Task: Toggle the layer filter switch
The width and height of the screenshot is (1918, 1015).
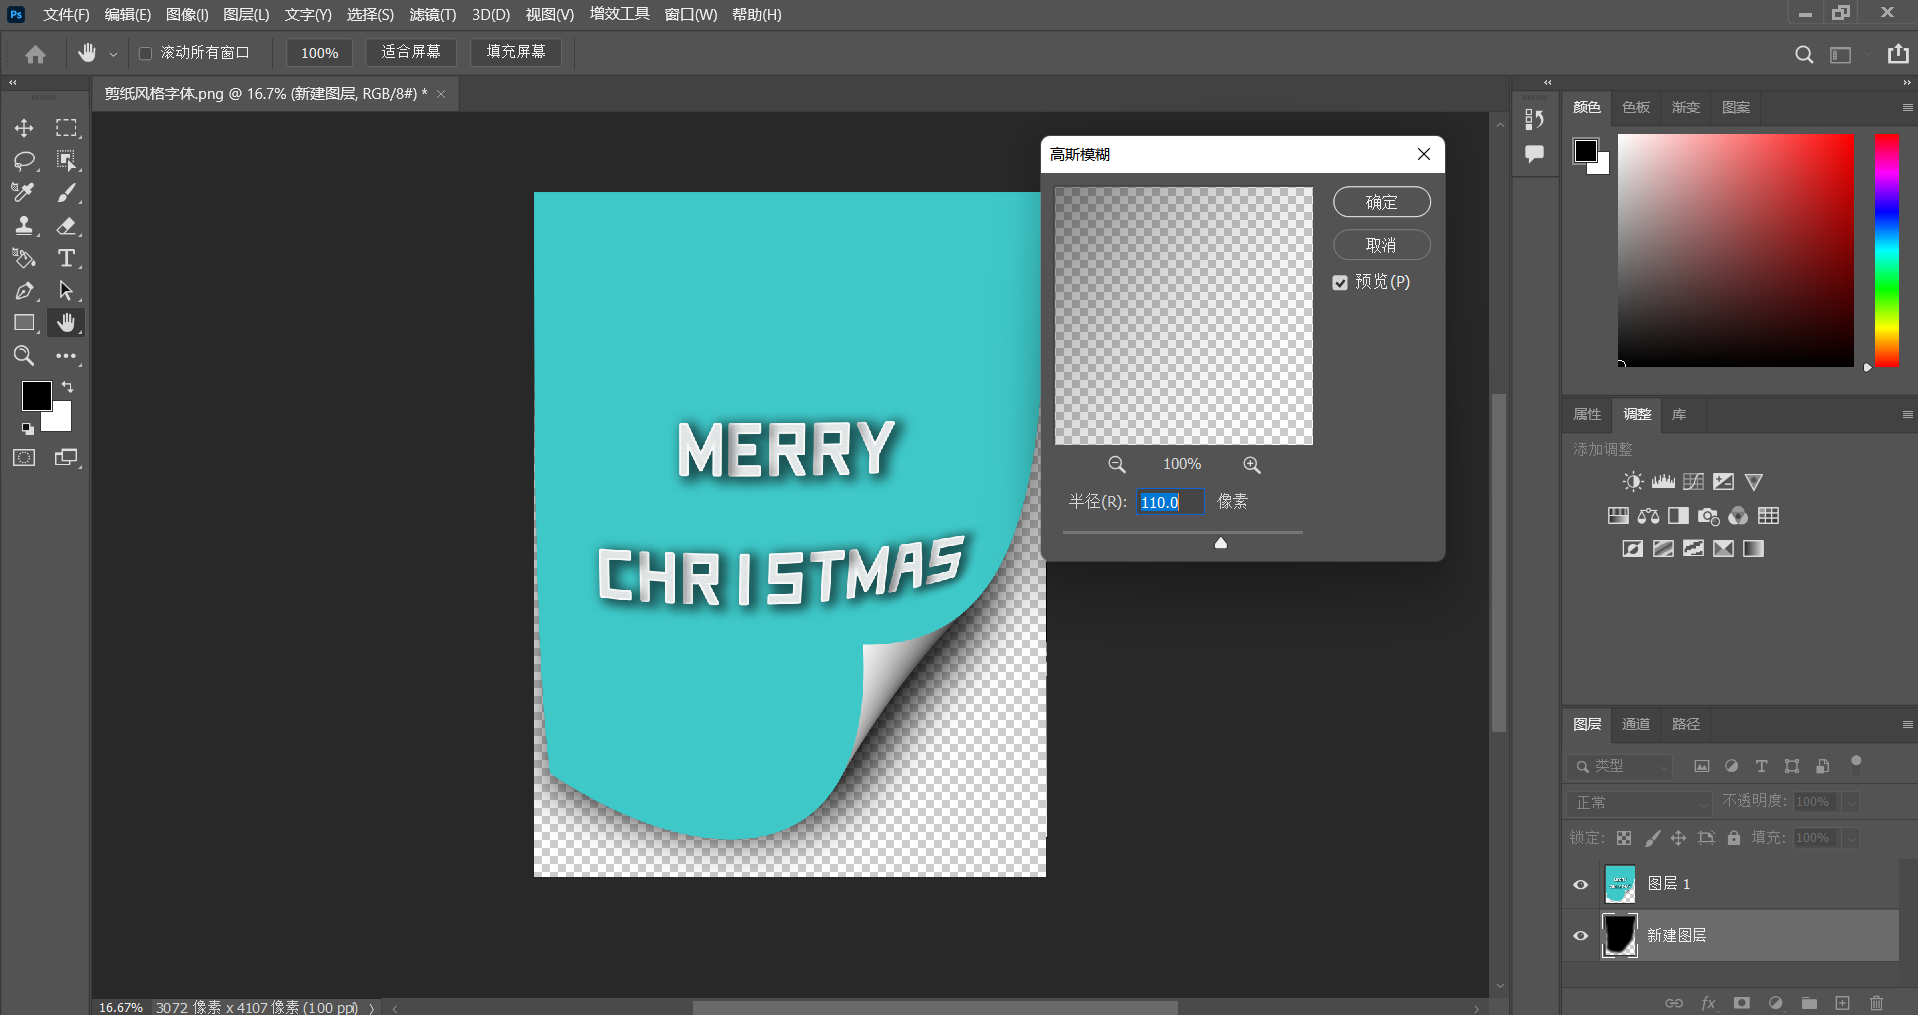Action: (x=1856, y=765)
